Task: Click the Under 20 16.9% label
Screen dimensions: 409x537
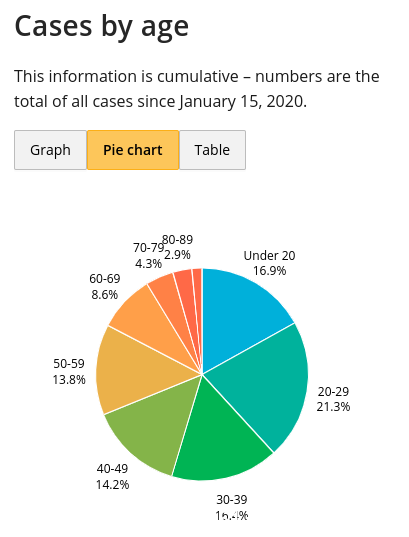Action: (x=269, y=263)
